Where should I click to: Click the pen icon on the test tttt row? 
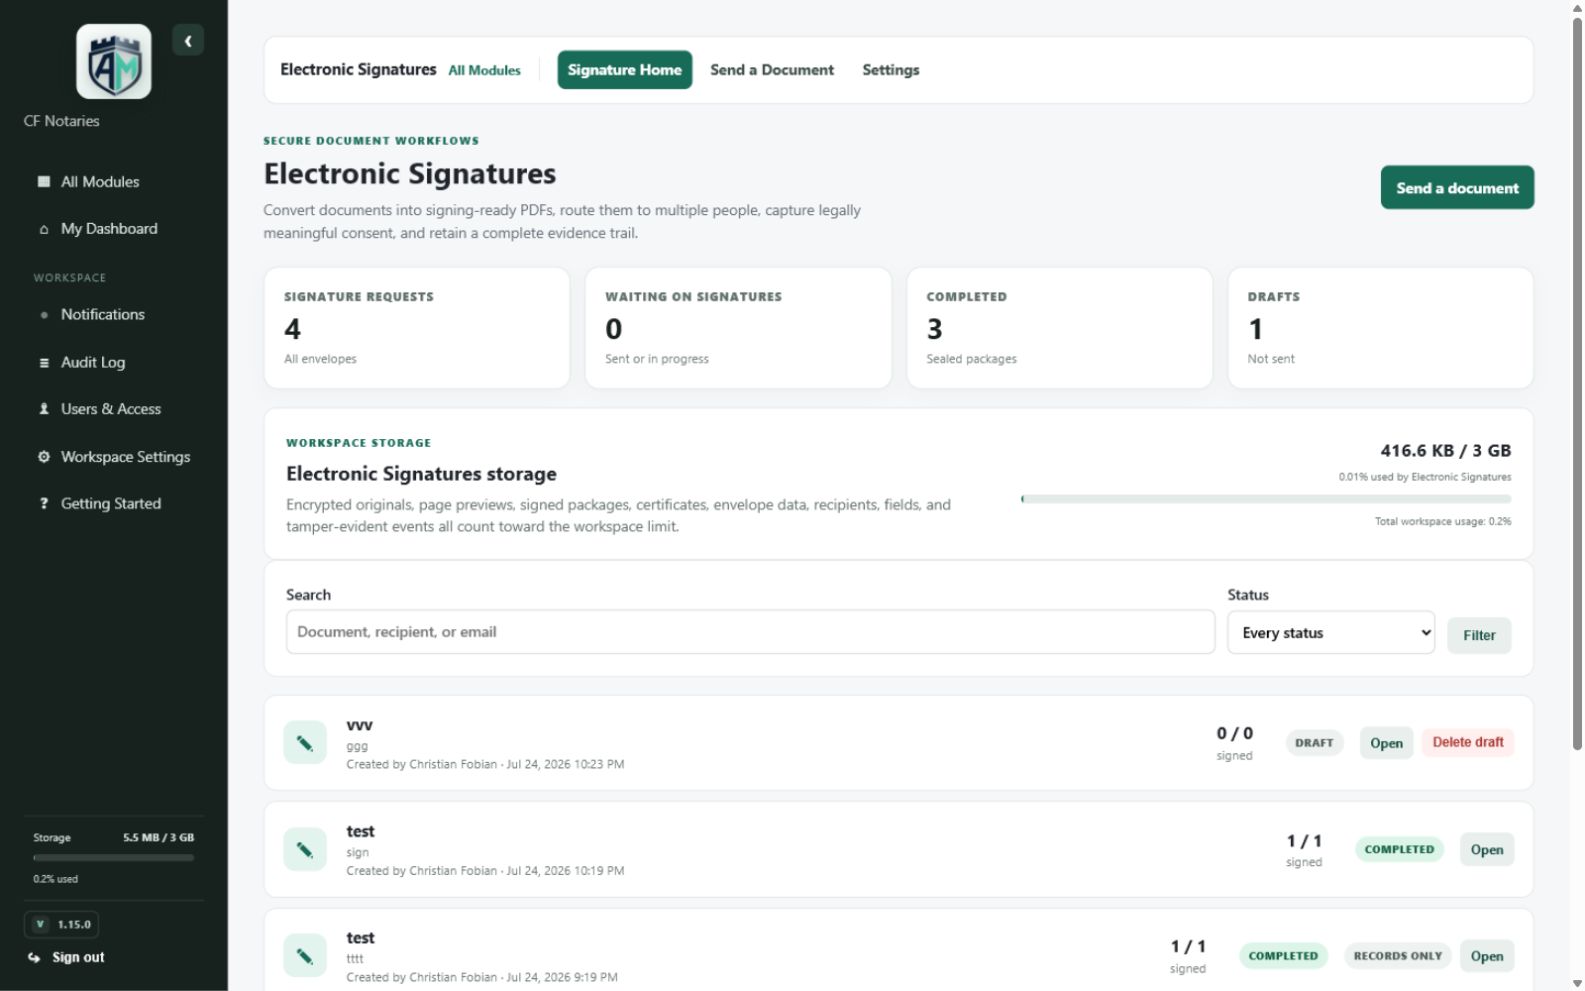(x=305, y=956)
